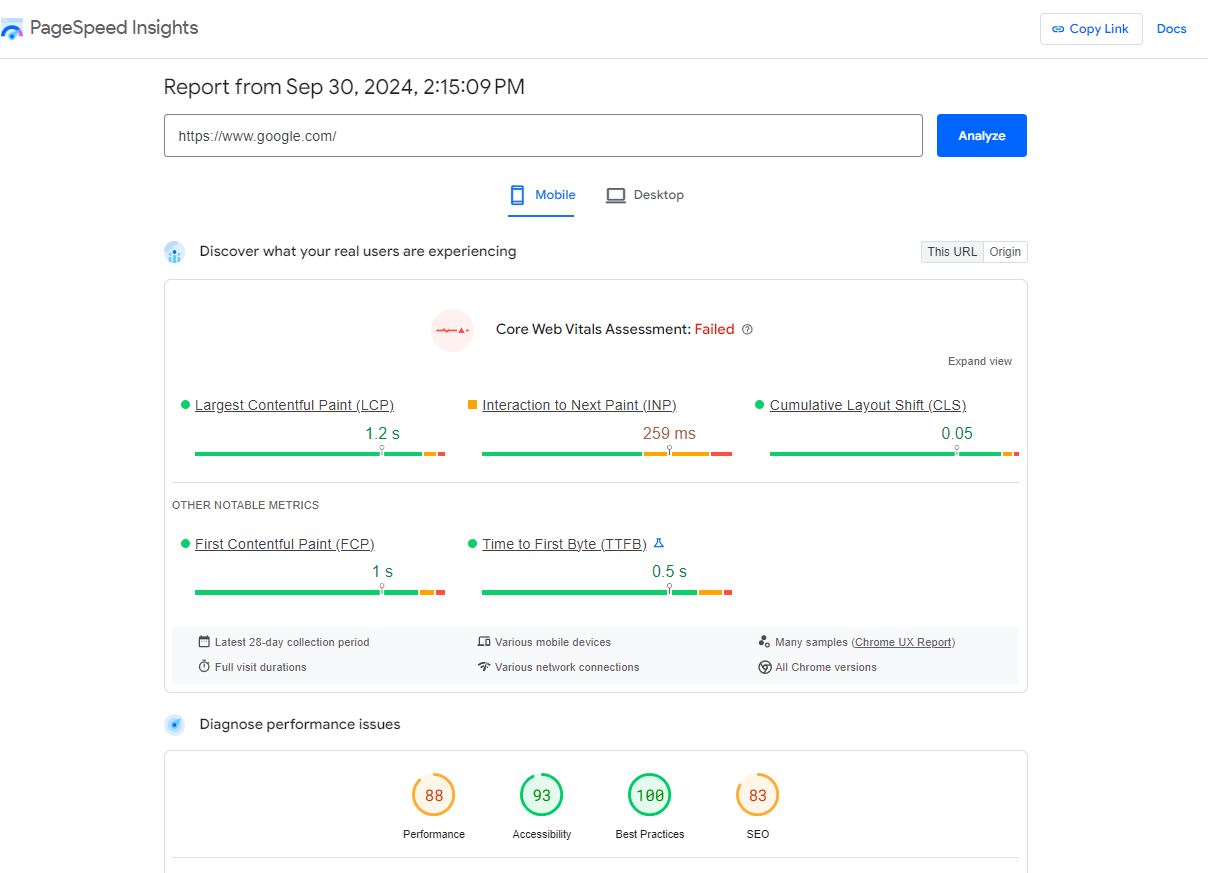The height and width of the screenshot is (873, 1208).
Task: Open the Time to First Byte (TTFB) link
Action: pyautogui.click(x=565, y=544)
